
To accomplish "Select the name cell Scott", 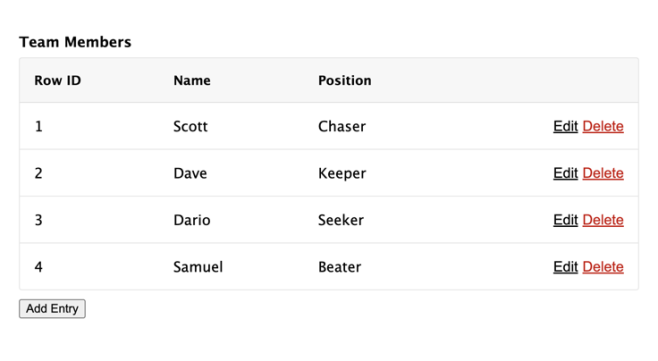I will [x=191, y=126].
